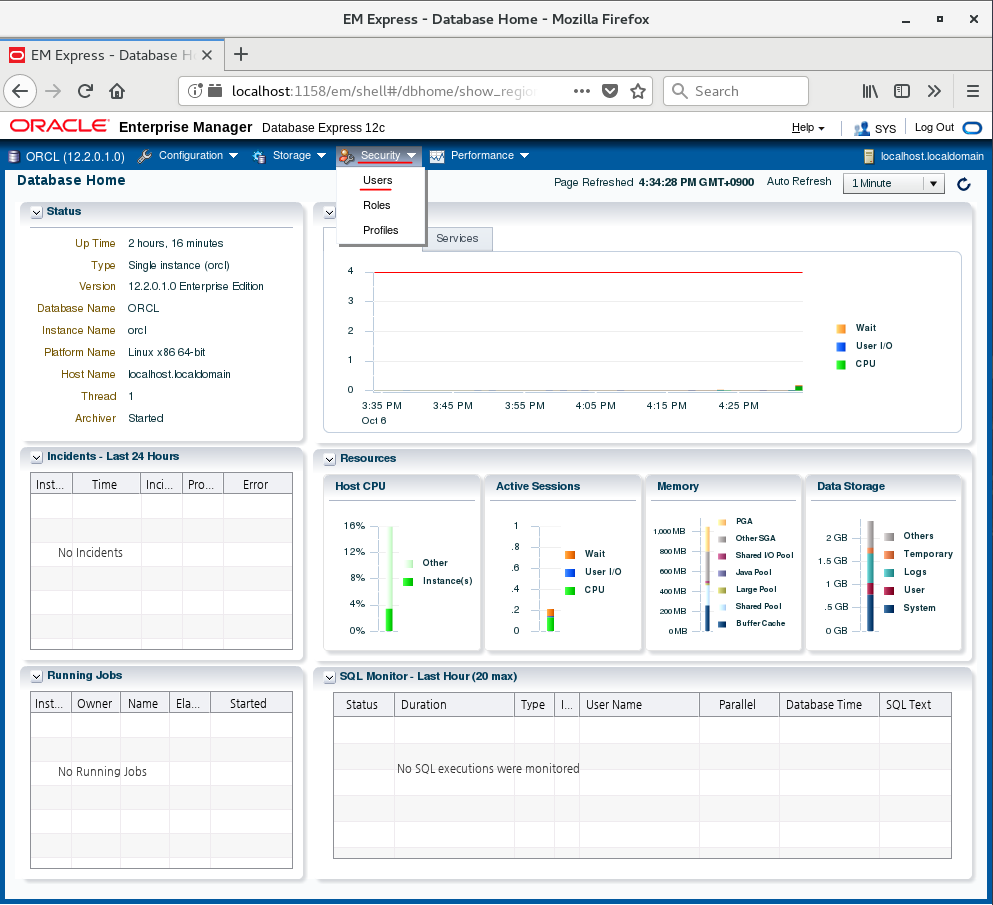Click the Host CPU bar chart
The height and width of the screenshot is (905, 993).
point(389,579)
